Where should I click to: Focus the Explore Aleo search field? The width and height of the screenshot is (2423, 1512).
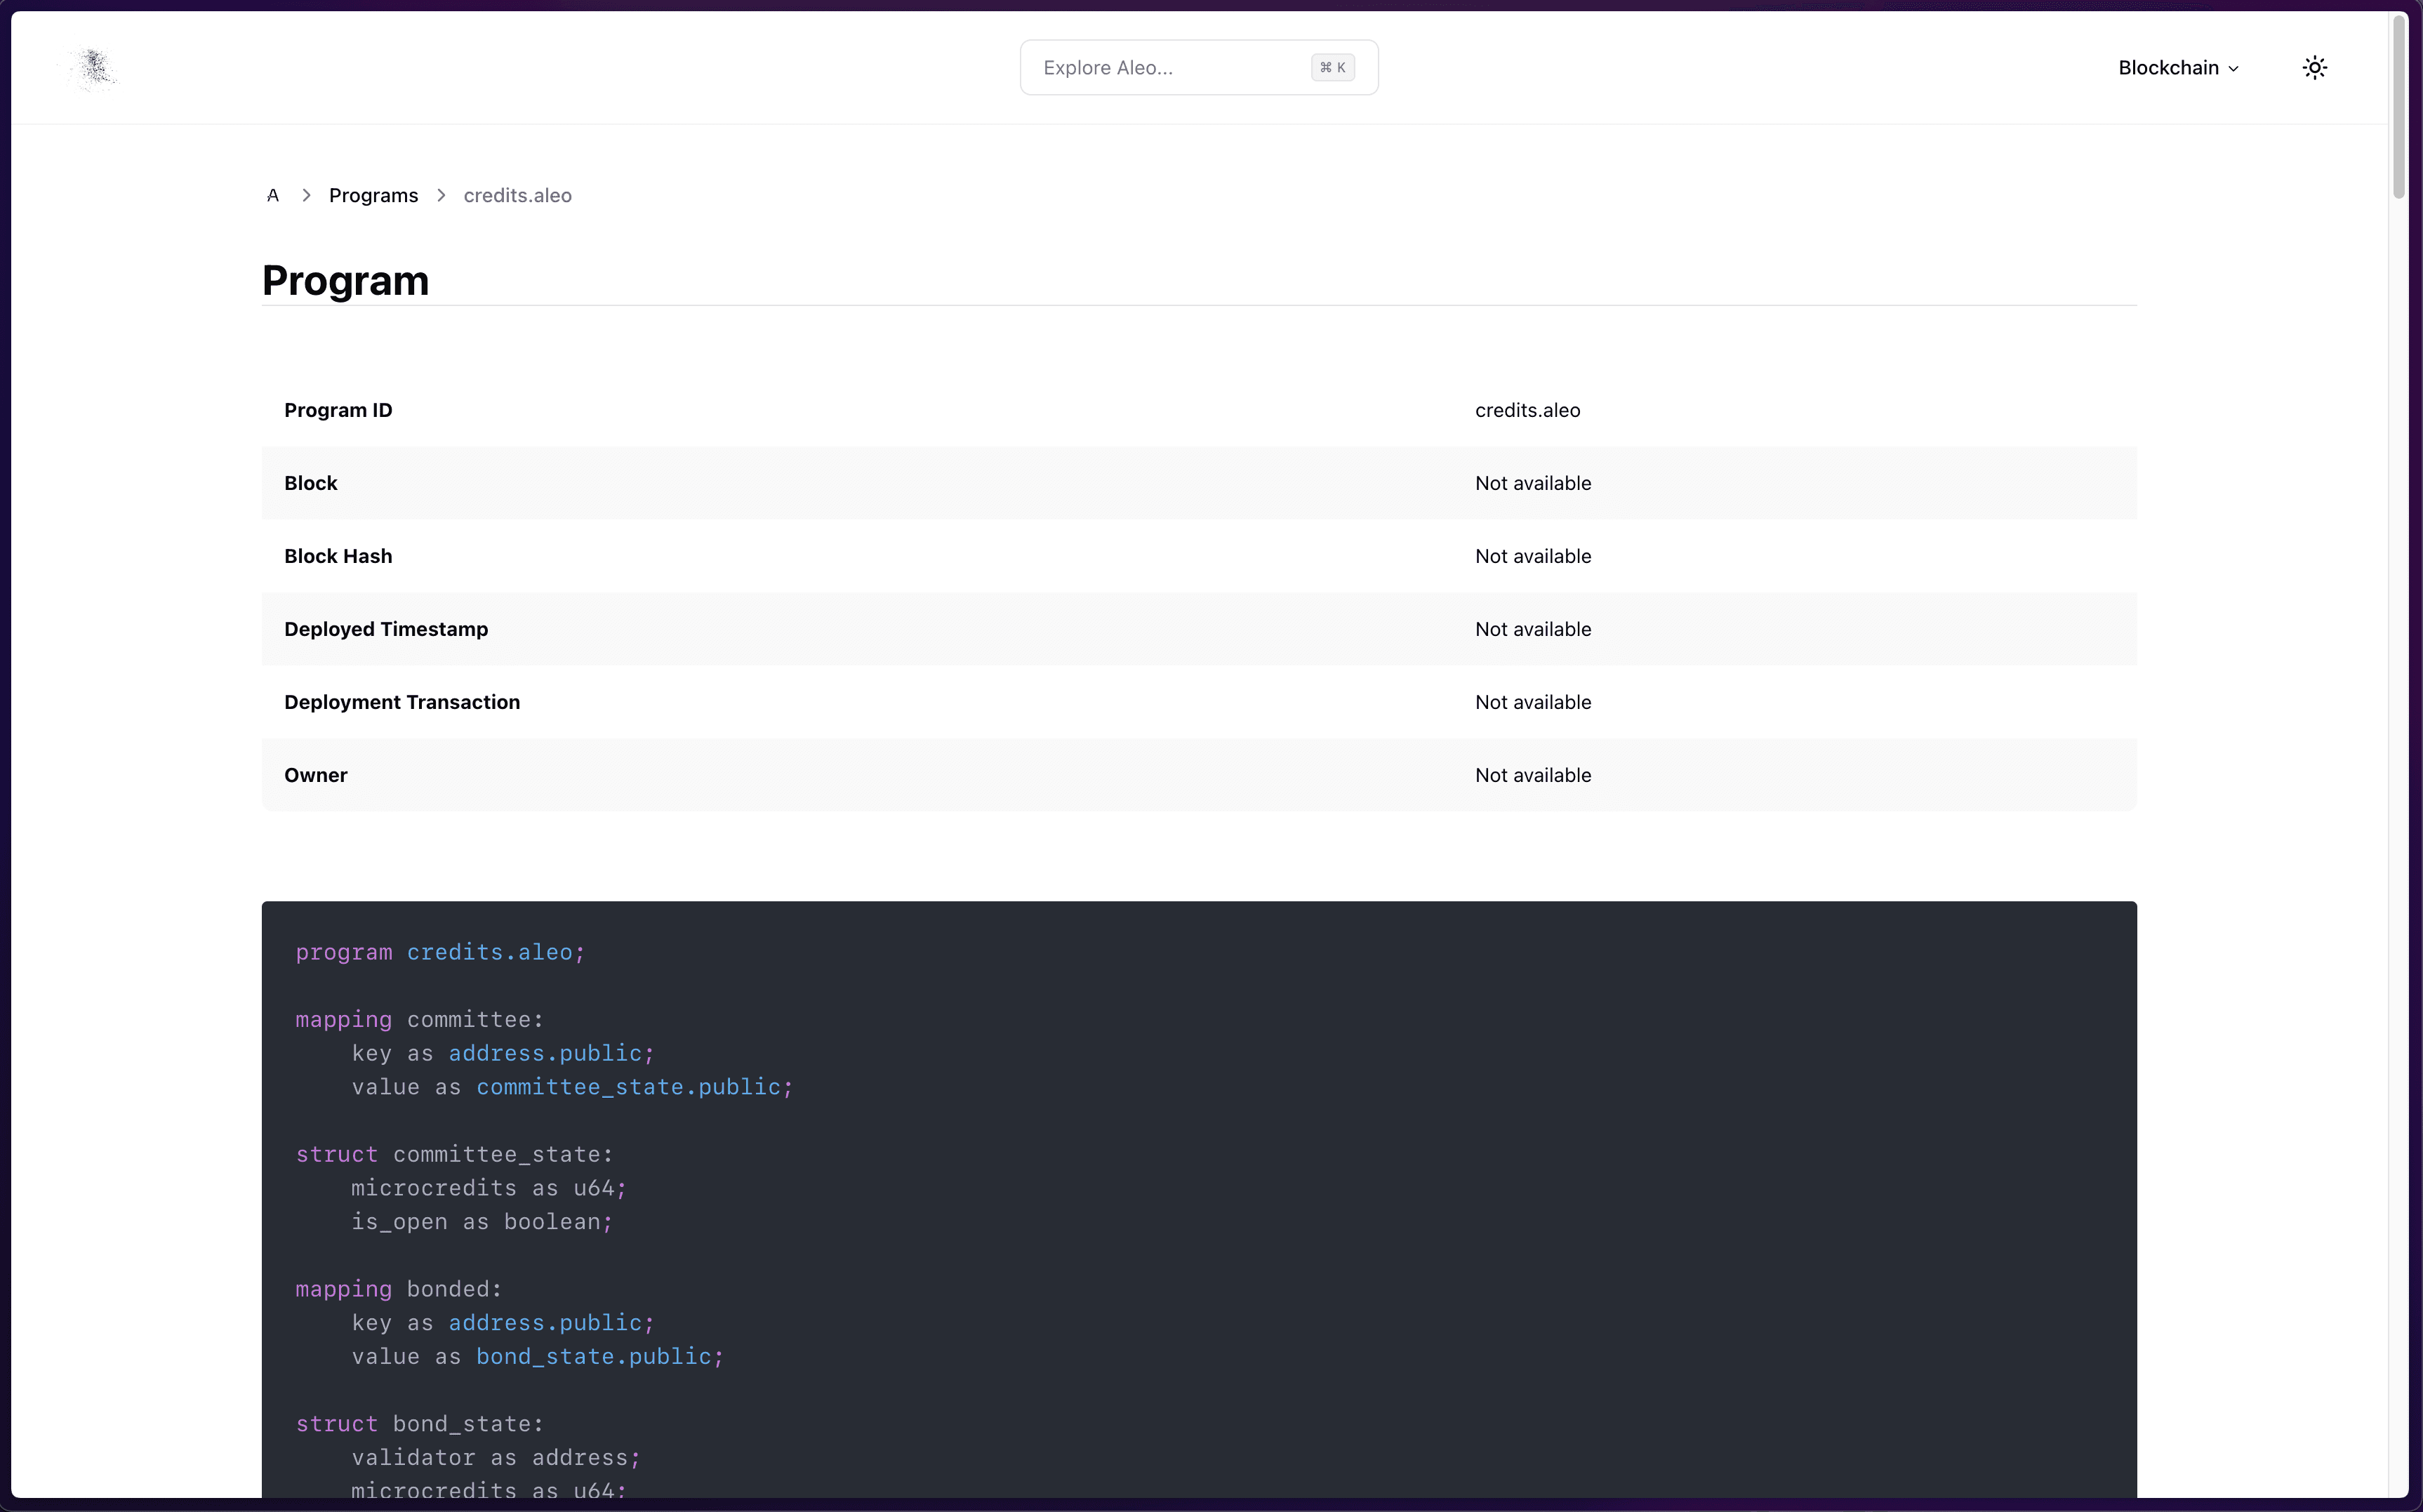coord(1198,68)
